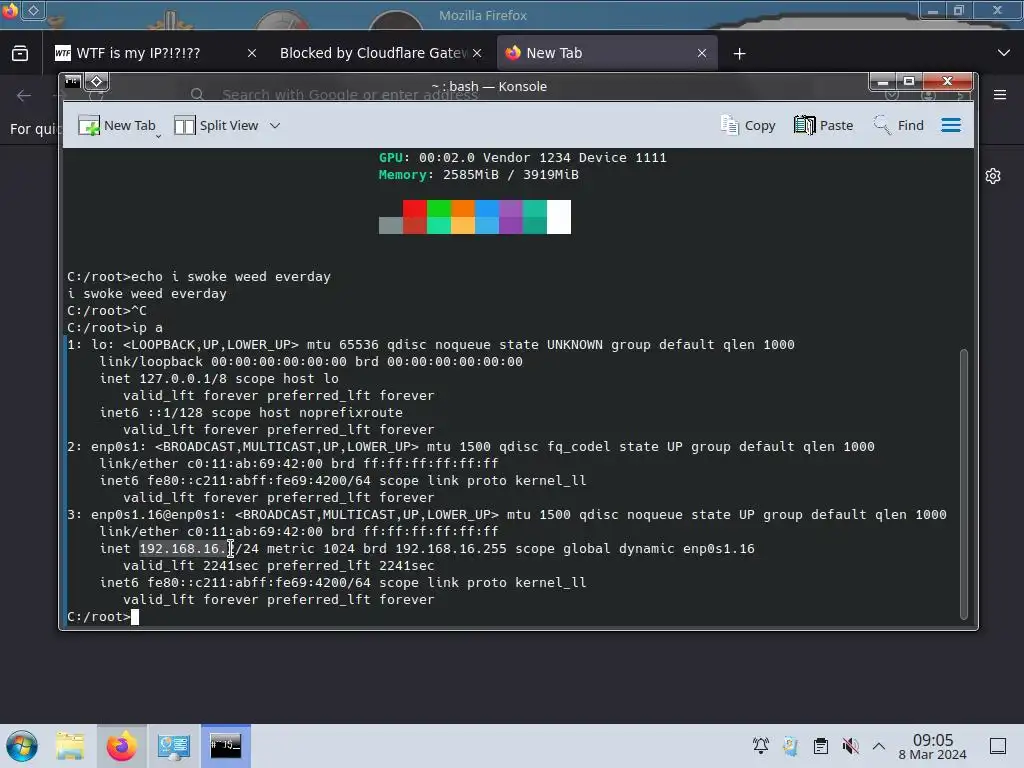Select the New Tab tab in Firefox
Image resolution: width=1024 pixels, height=768 pixels.
tap(598, 53)
